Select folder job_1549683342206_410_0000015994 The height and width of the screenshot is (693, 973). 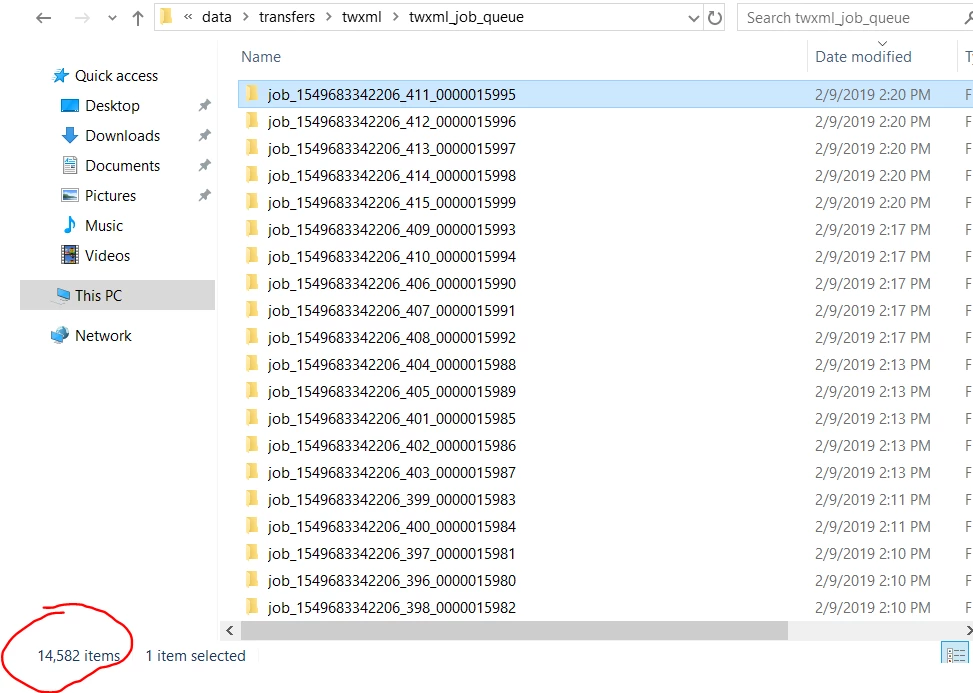392,256
